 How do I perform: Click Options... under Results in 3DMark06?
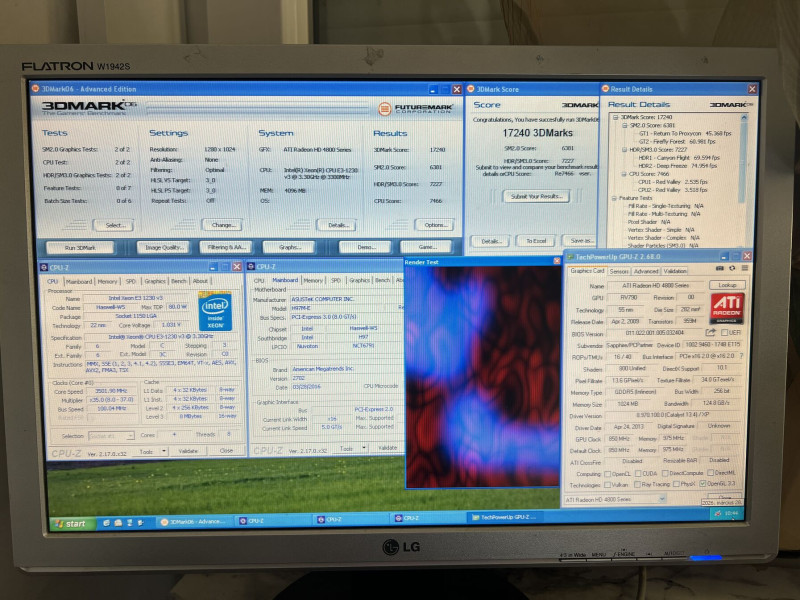click(435, 225)
